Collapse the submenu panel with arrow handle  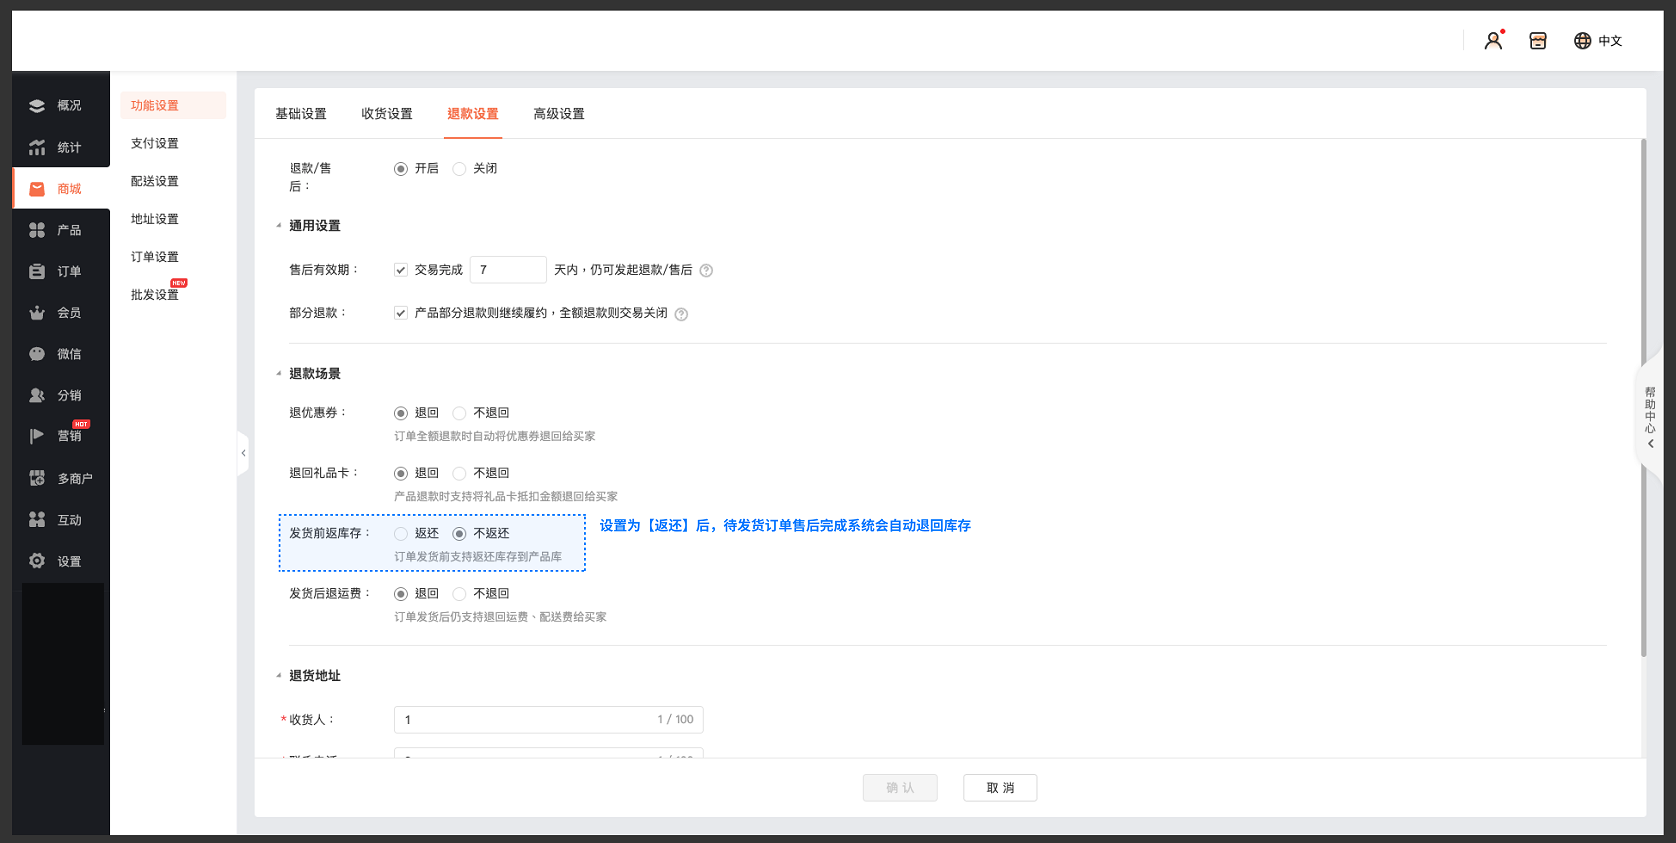243,453
